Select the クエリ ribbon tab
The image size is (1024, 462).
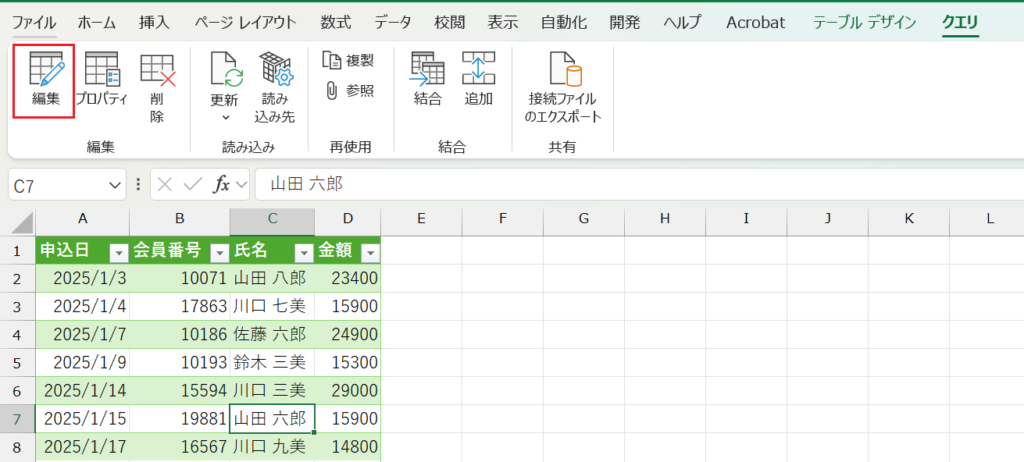point(960,23)
